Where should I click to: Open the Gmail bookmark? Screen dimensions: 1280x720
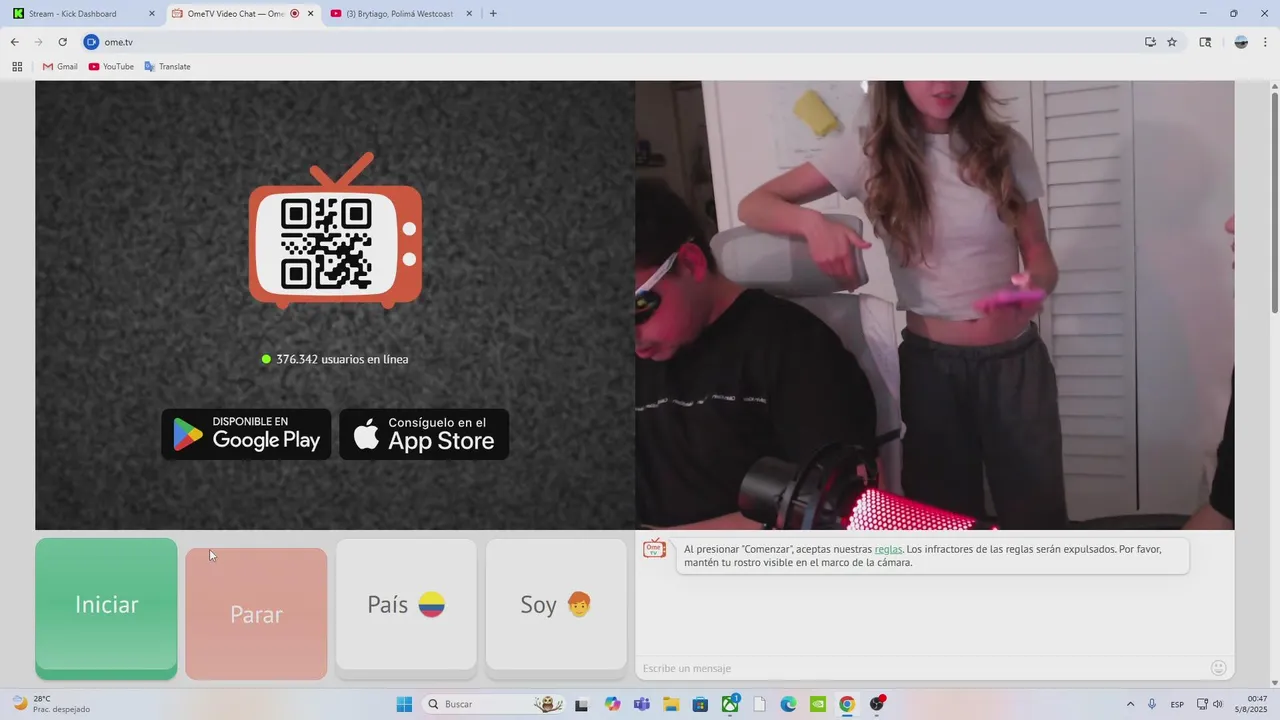click(60, 67)
